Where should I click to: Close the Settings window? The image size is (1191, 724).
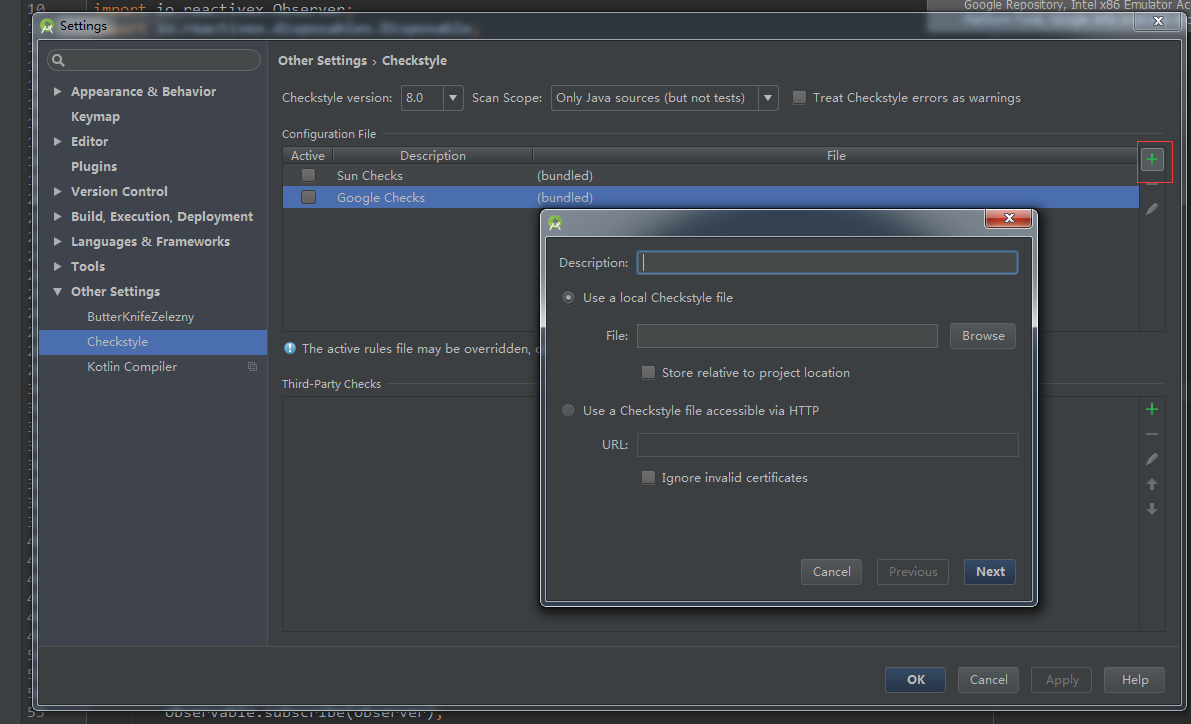coord(1158,21)
